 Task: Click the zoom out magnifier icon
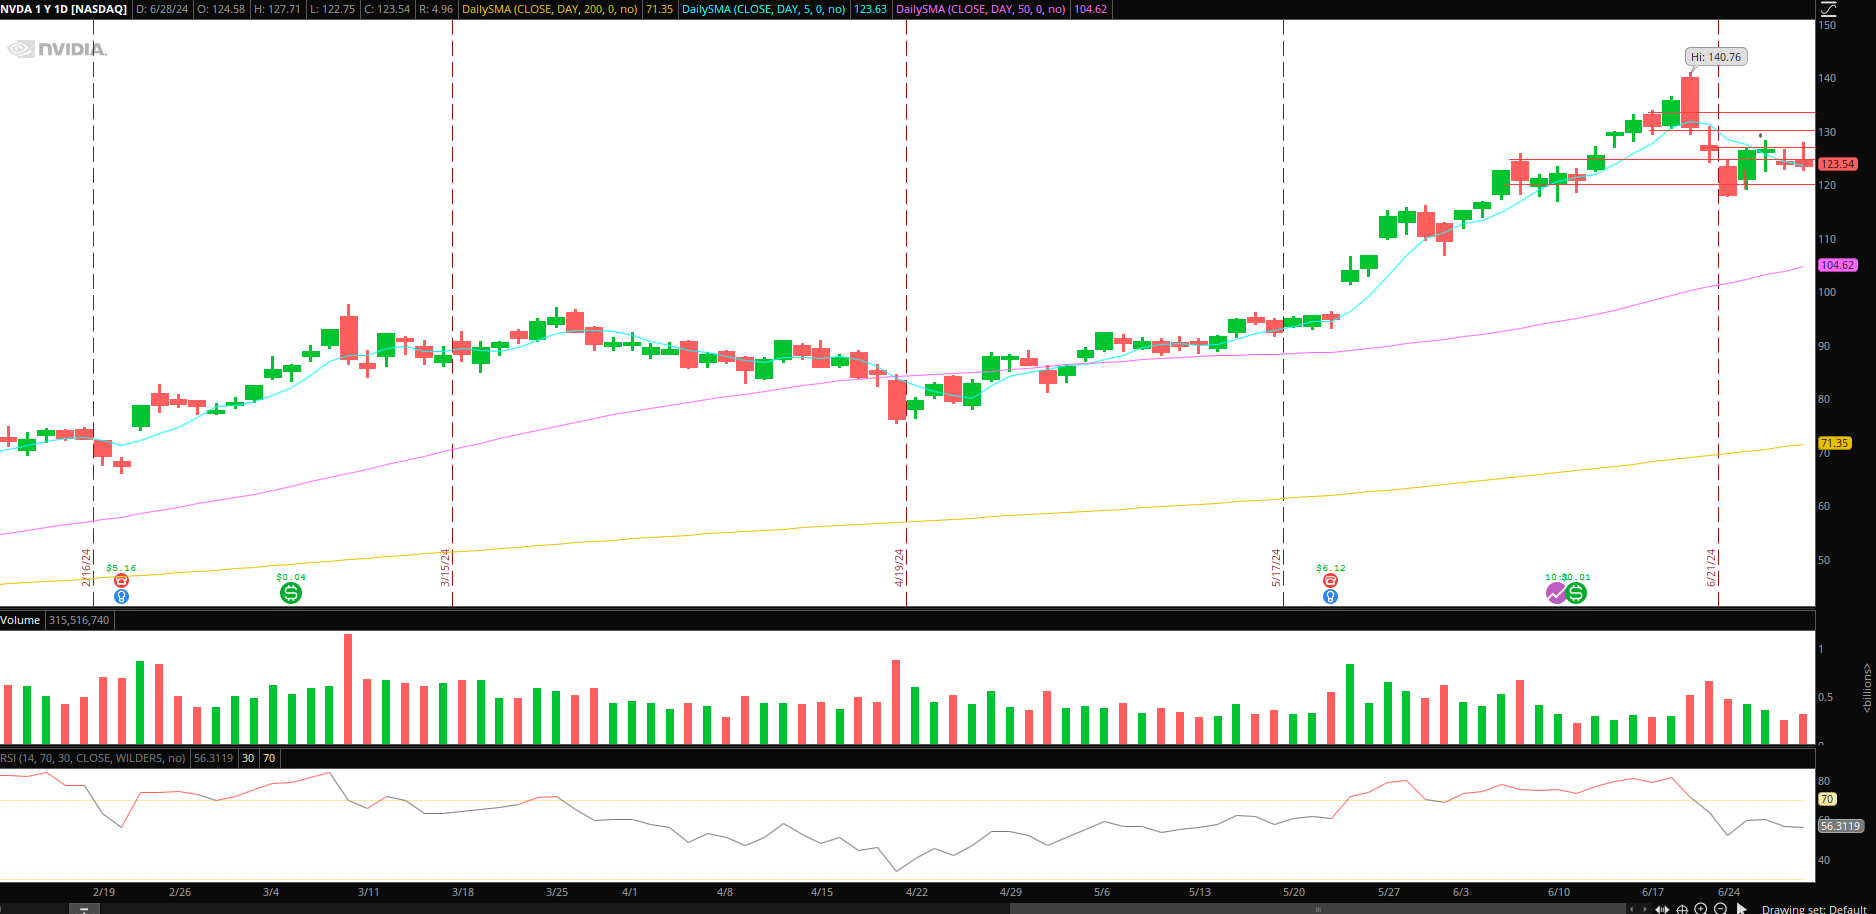pos(1720,909)
